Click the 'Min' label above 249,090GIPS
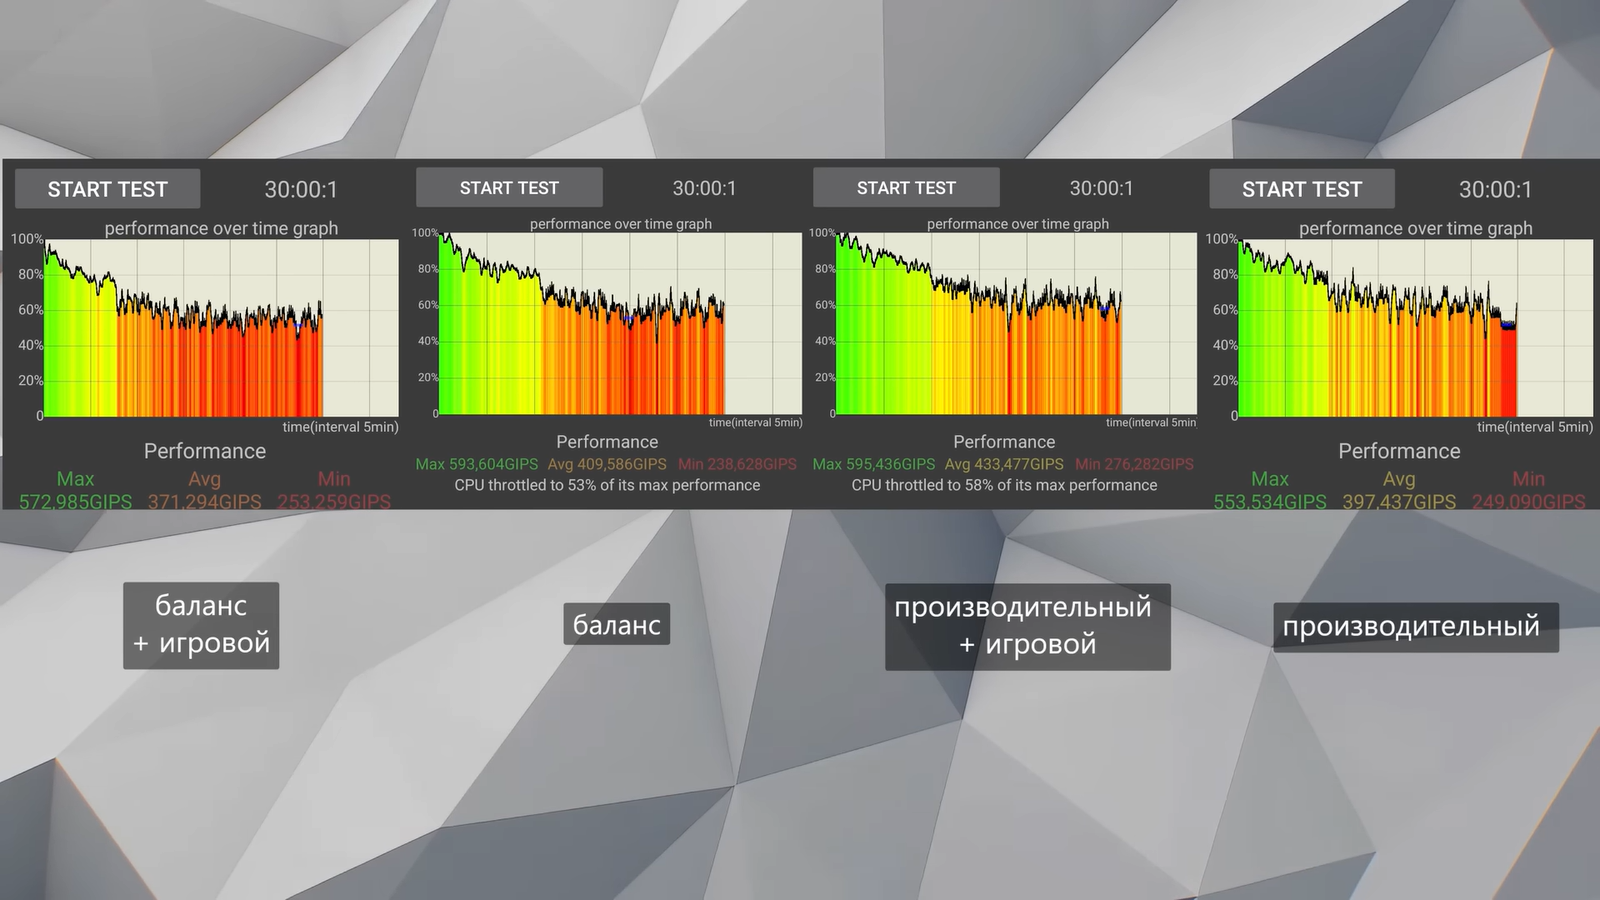The width and height of the screenshot is (1600, 900). 1528,479
